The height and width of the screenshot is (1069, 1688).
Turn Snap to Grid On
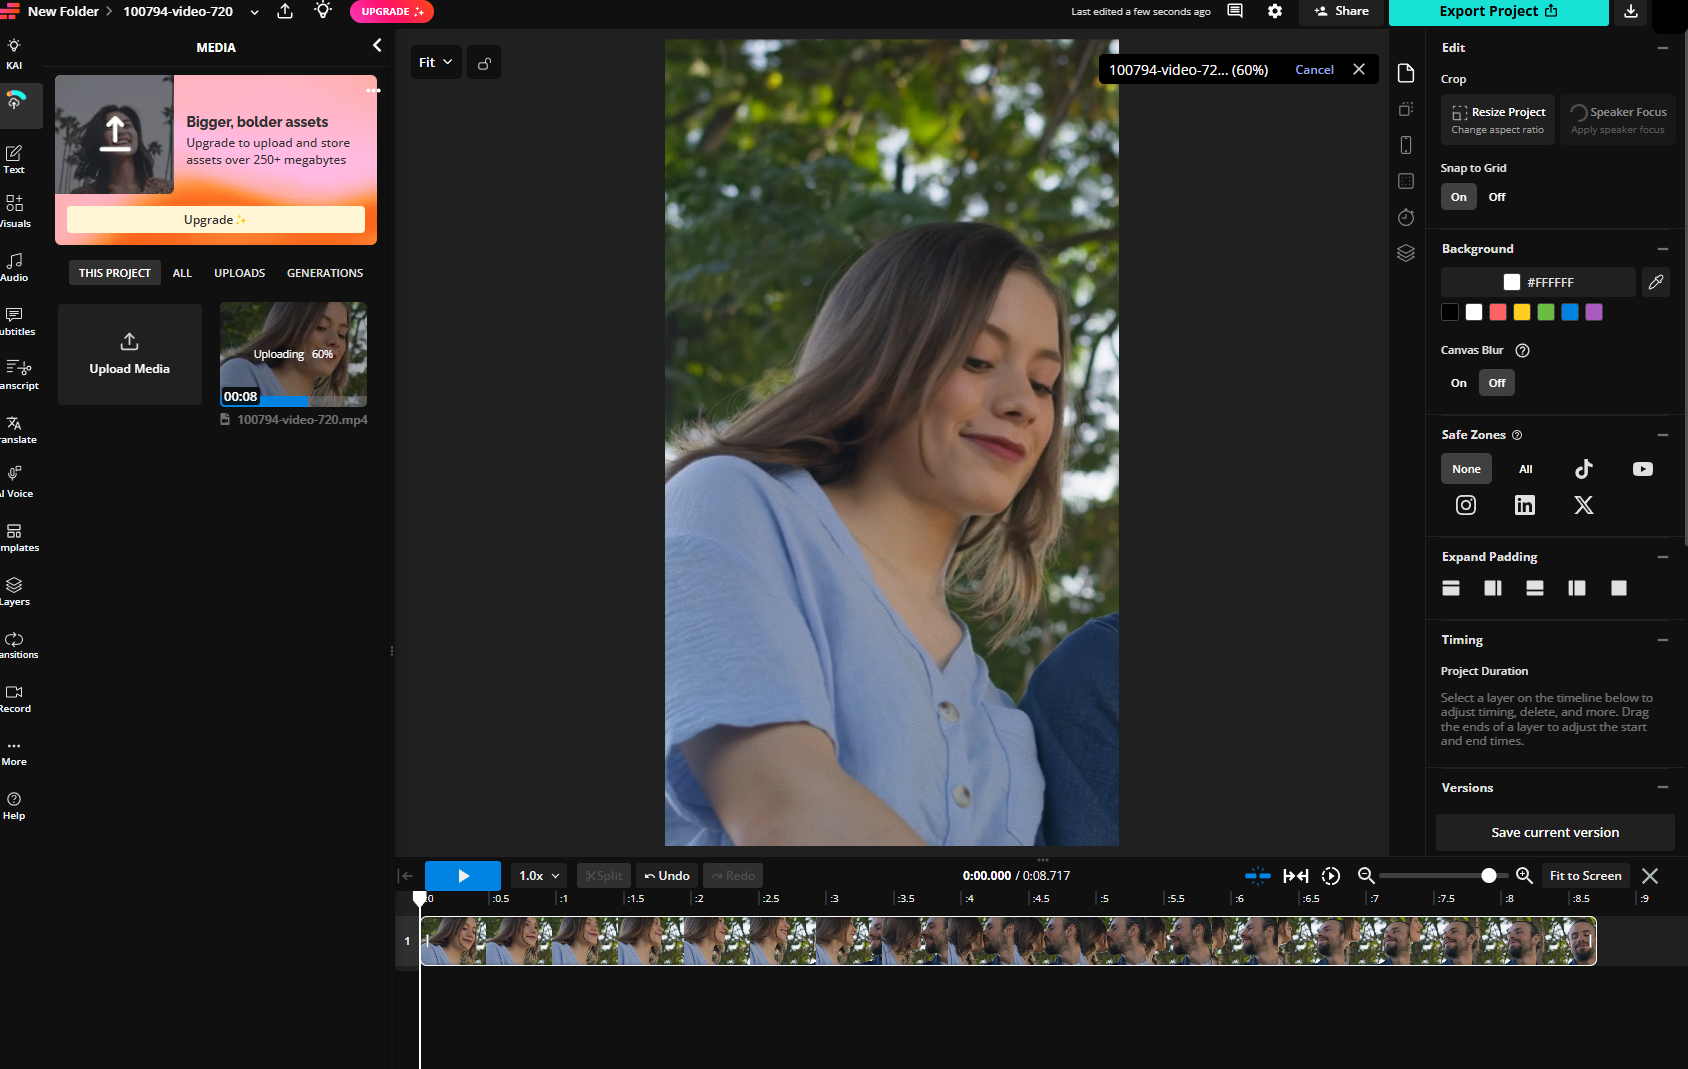coord(1459,197)
